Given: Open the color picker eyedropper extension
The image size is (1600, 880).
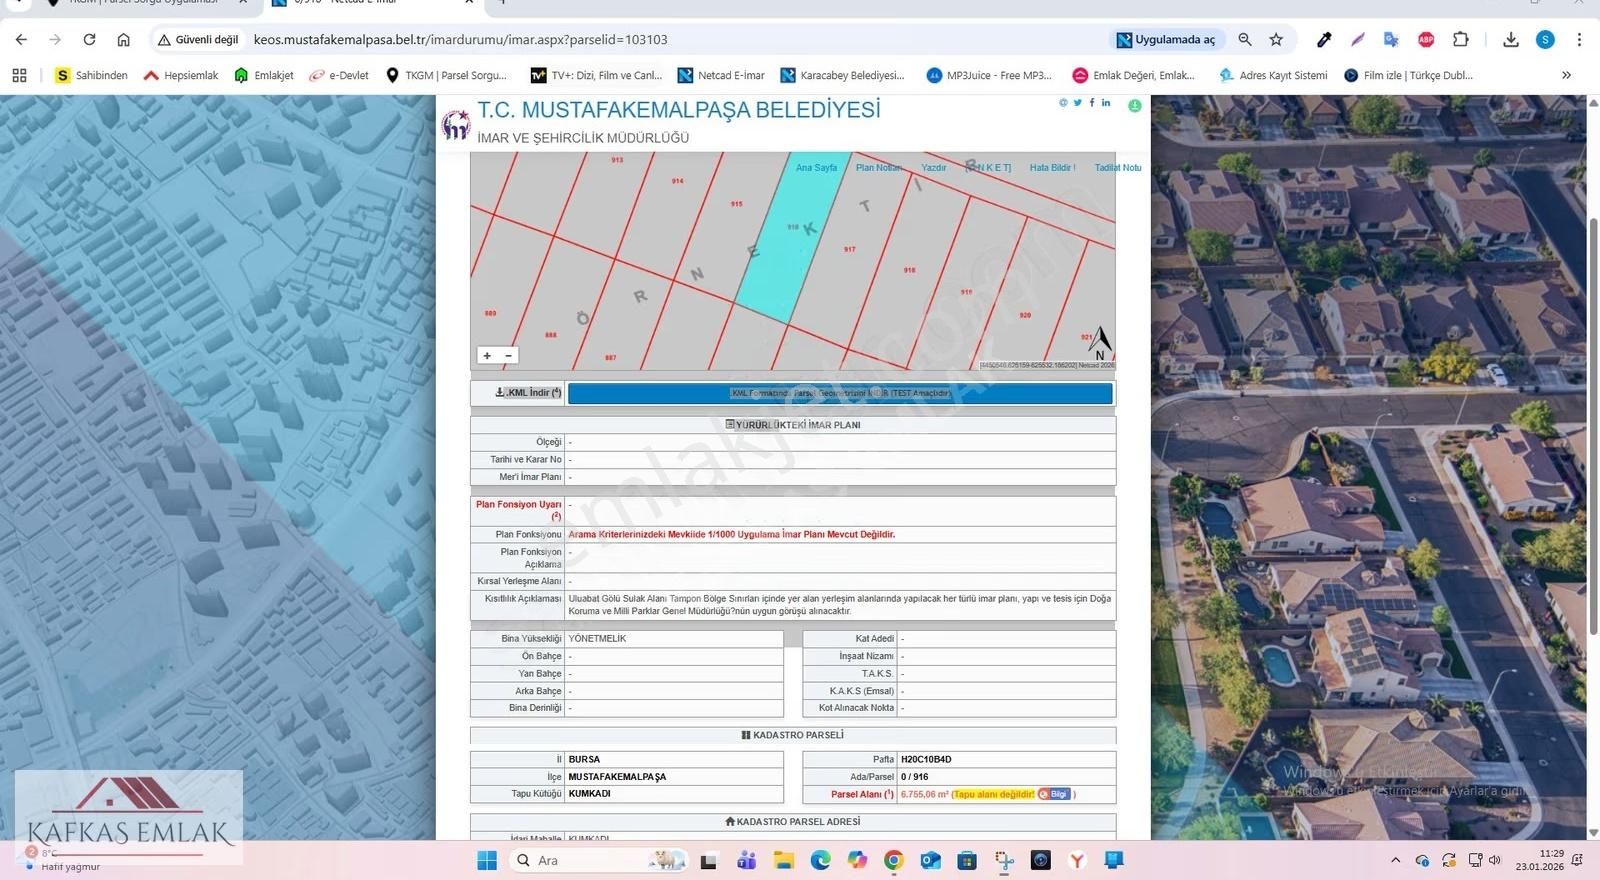Looking at the screenshot, I should point(1324,40).
